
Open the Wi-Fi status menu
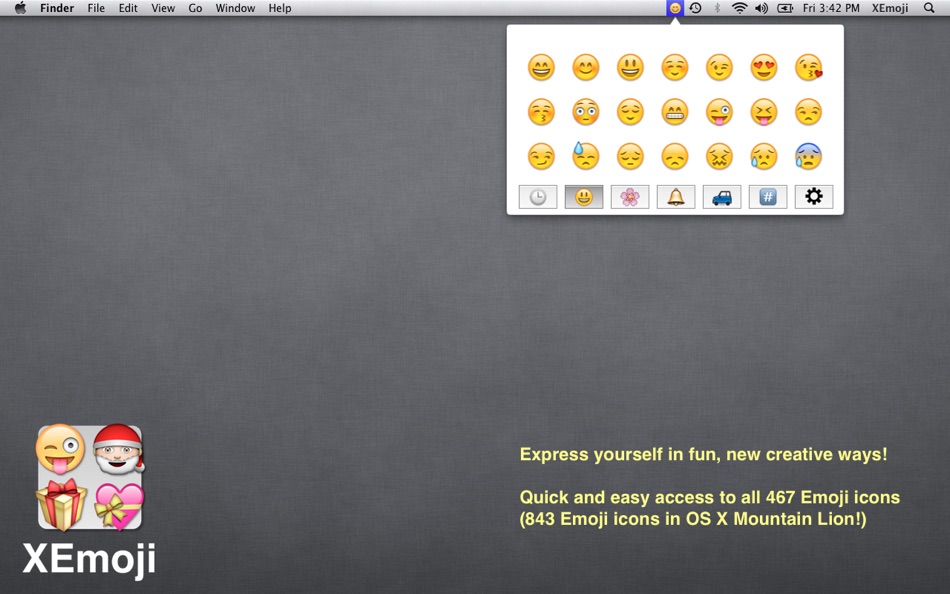pyautogui.click(x=739, y=8)
